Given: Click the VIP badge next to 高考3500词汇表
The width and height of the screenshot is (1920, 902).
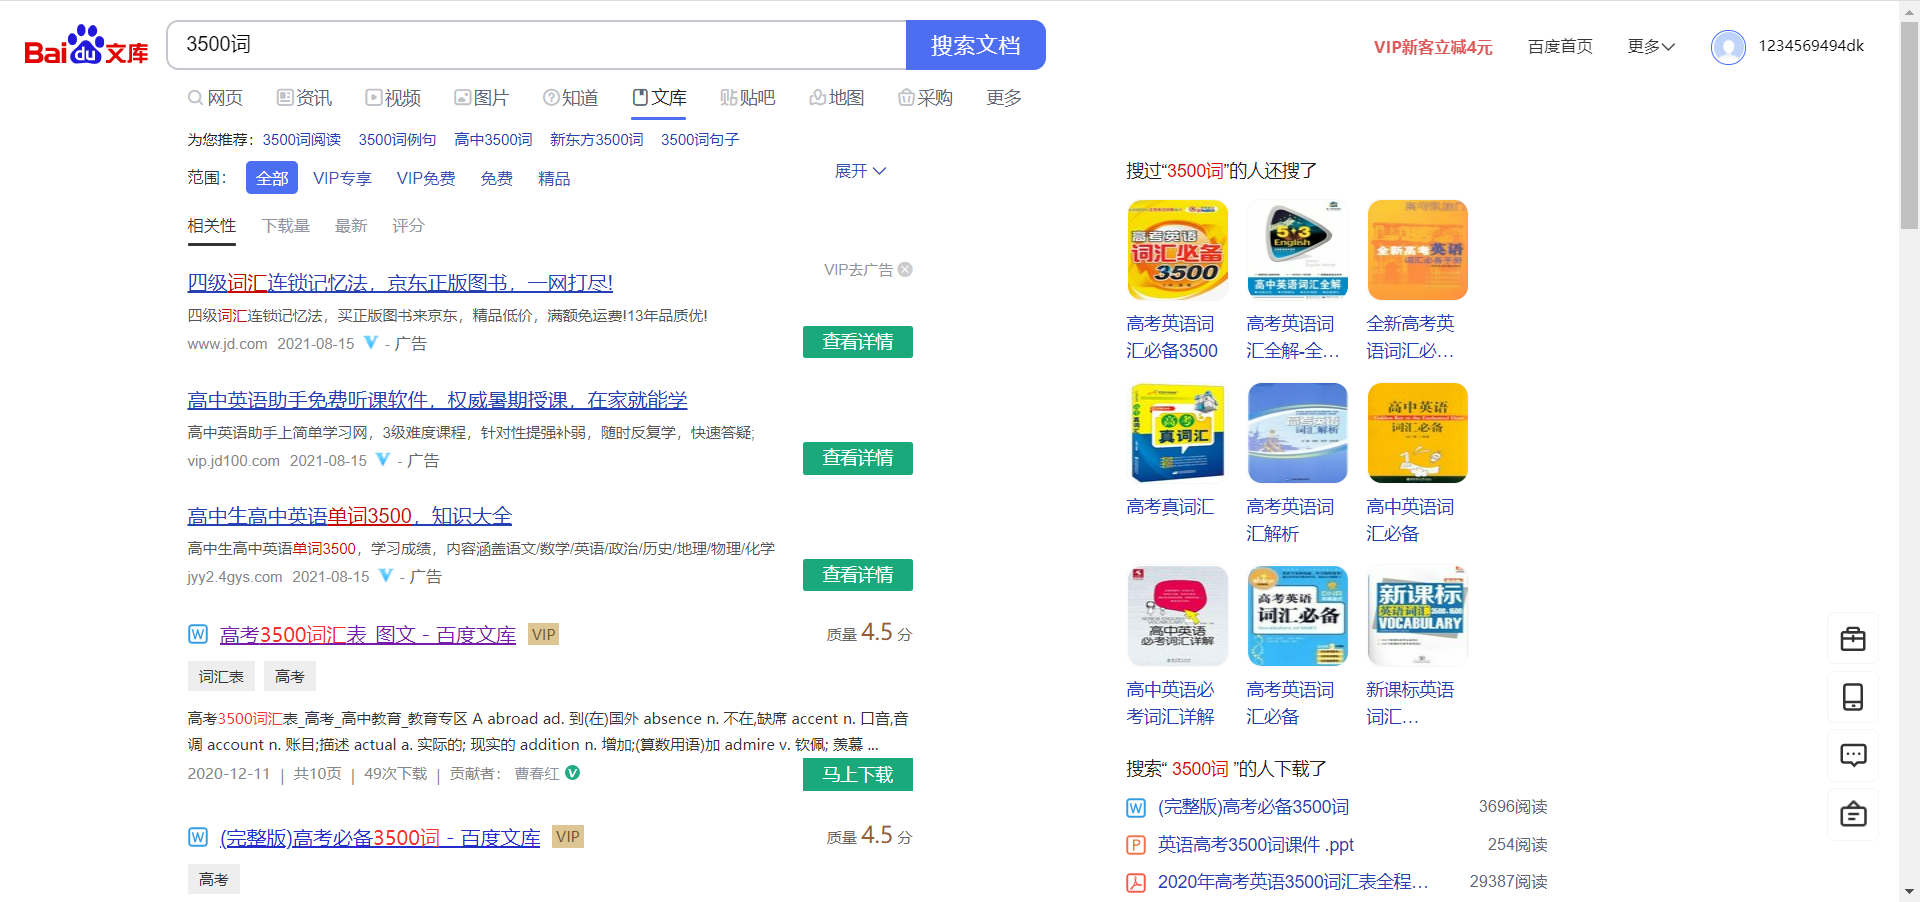Looking at the screenshot, I should 544,634.
